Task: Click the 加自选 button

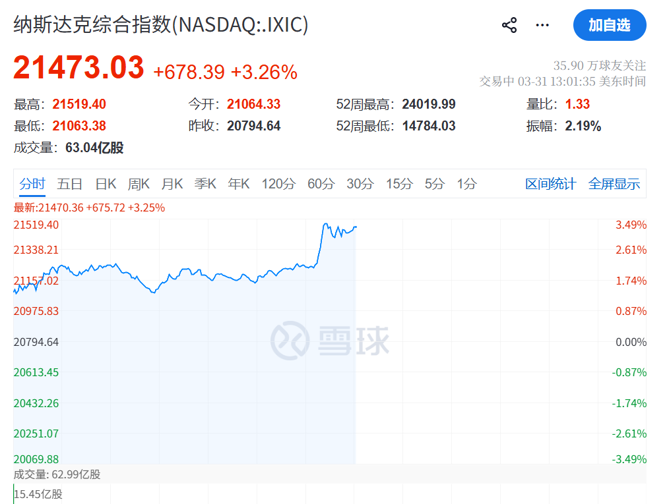Action: (x=609, y=25)
